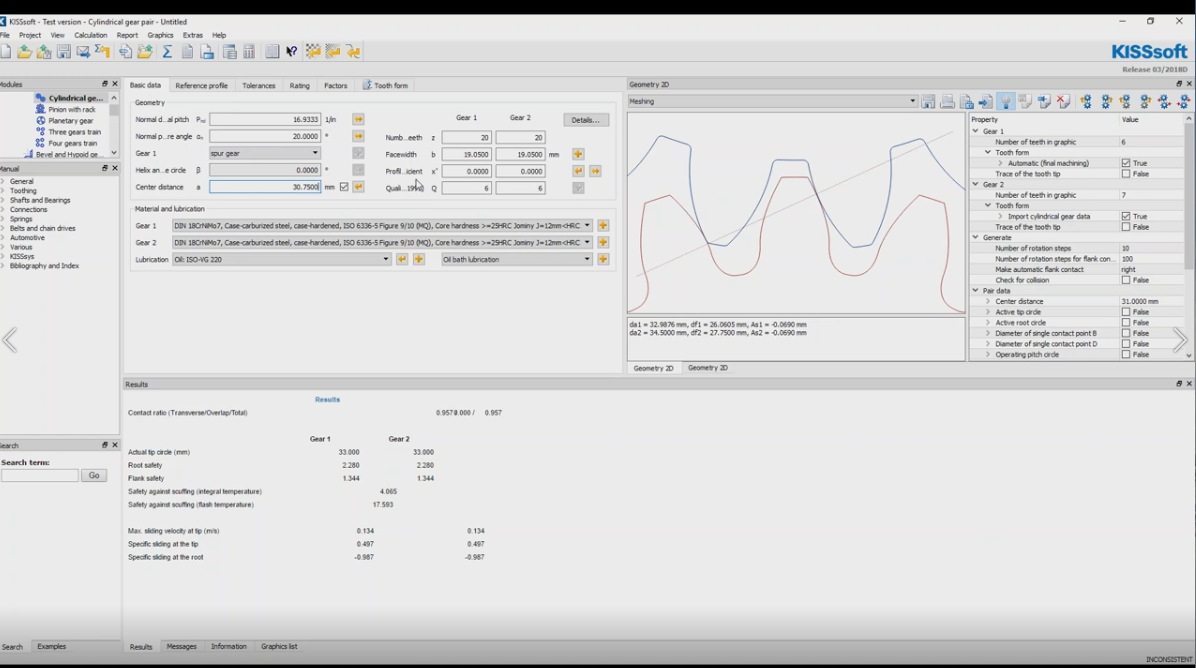Enable Diameter of single contact point B checkbox
This screenshot has width=1196, height=668.
coord(1126,333)
